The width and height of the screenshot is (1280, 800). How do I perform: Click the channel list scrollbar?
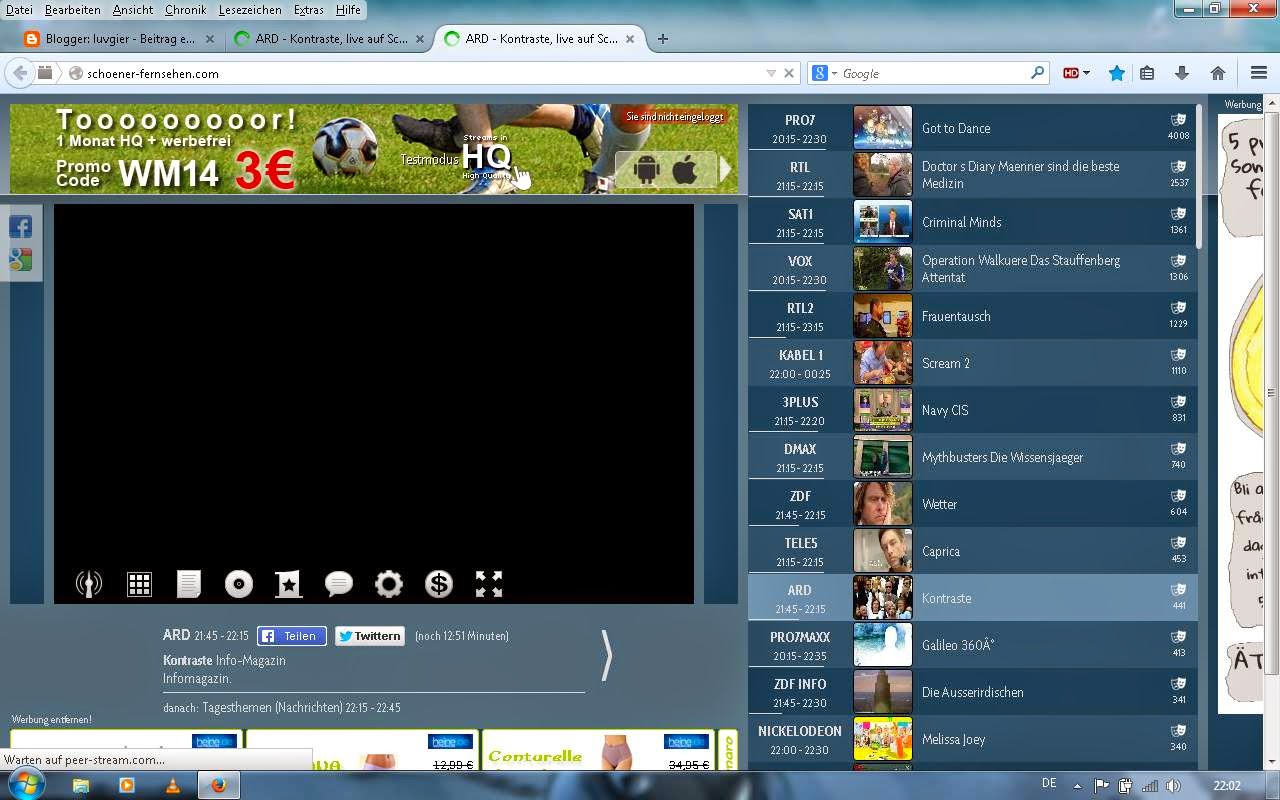click(1200, 176)
